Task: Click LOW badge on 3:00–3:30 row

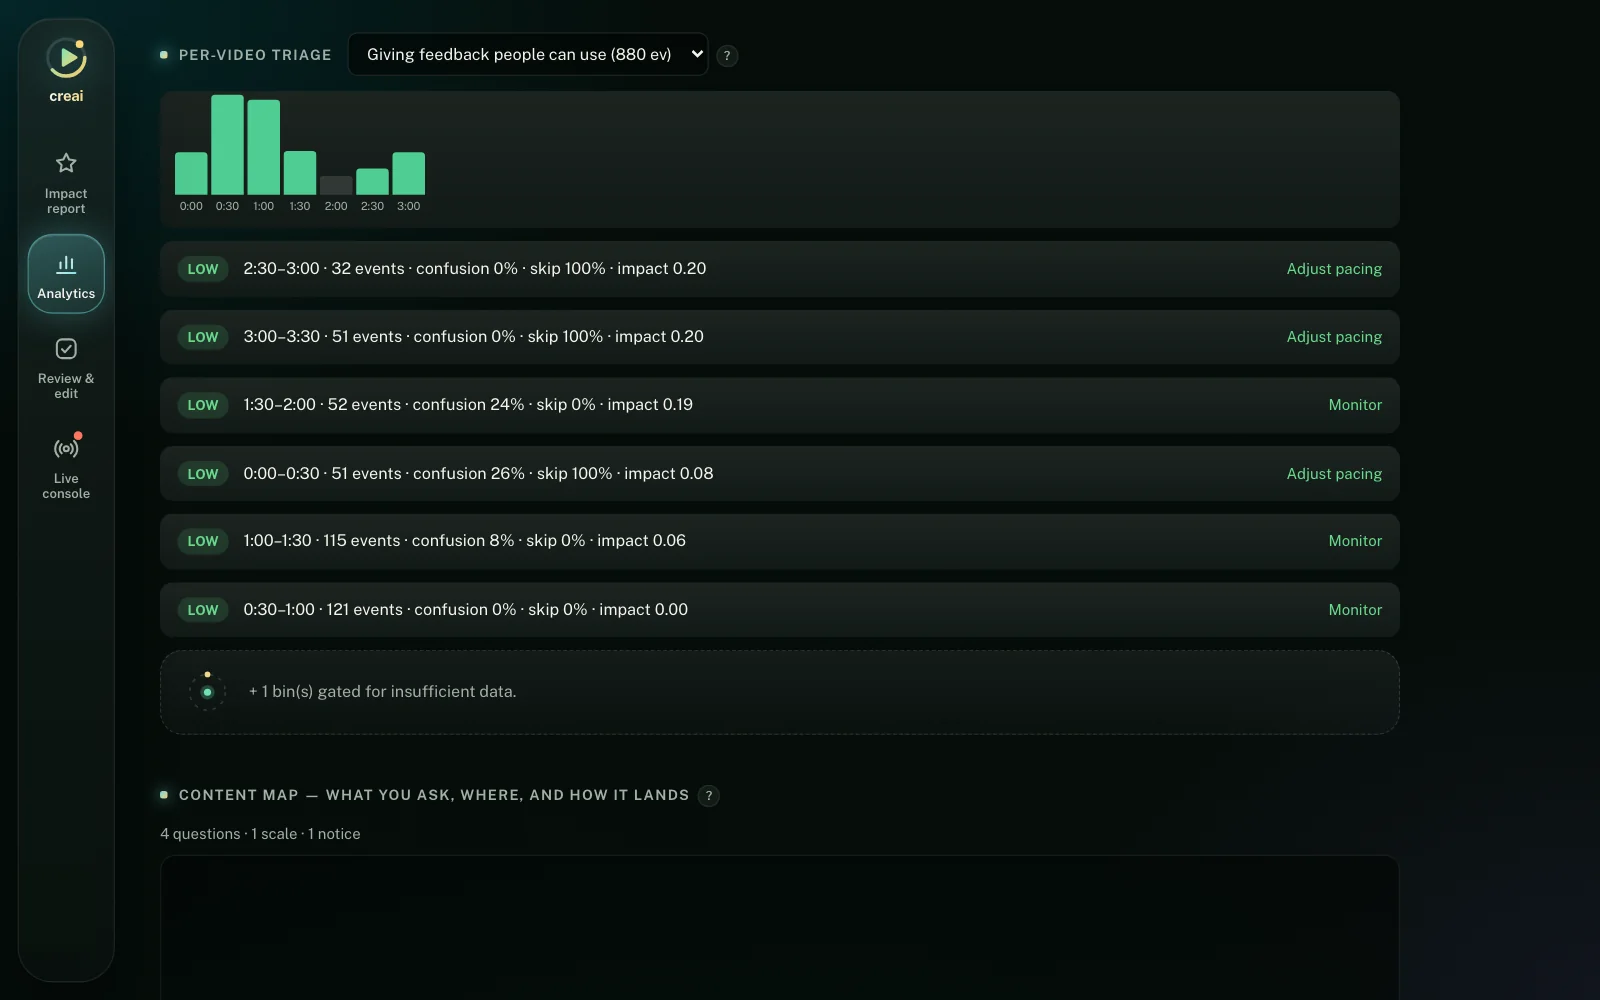Action: pyautogui.click(x=203, y=337)
